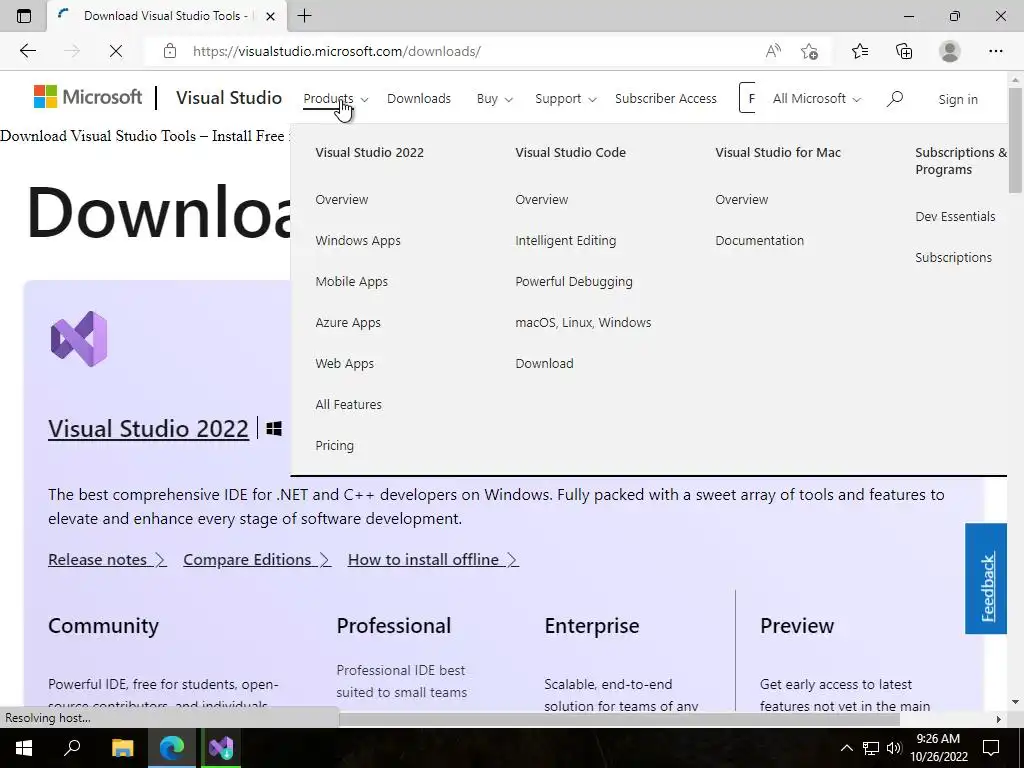This screenshot has width=1024, height=768.
Task: Open the Release notes link
Action: tap(107, 560)
